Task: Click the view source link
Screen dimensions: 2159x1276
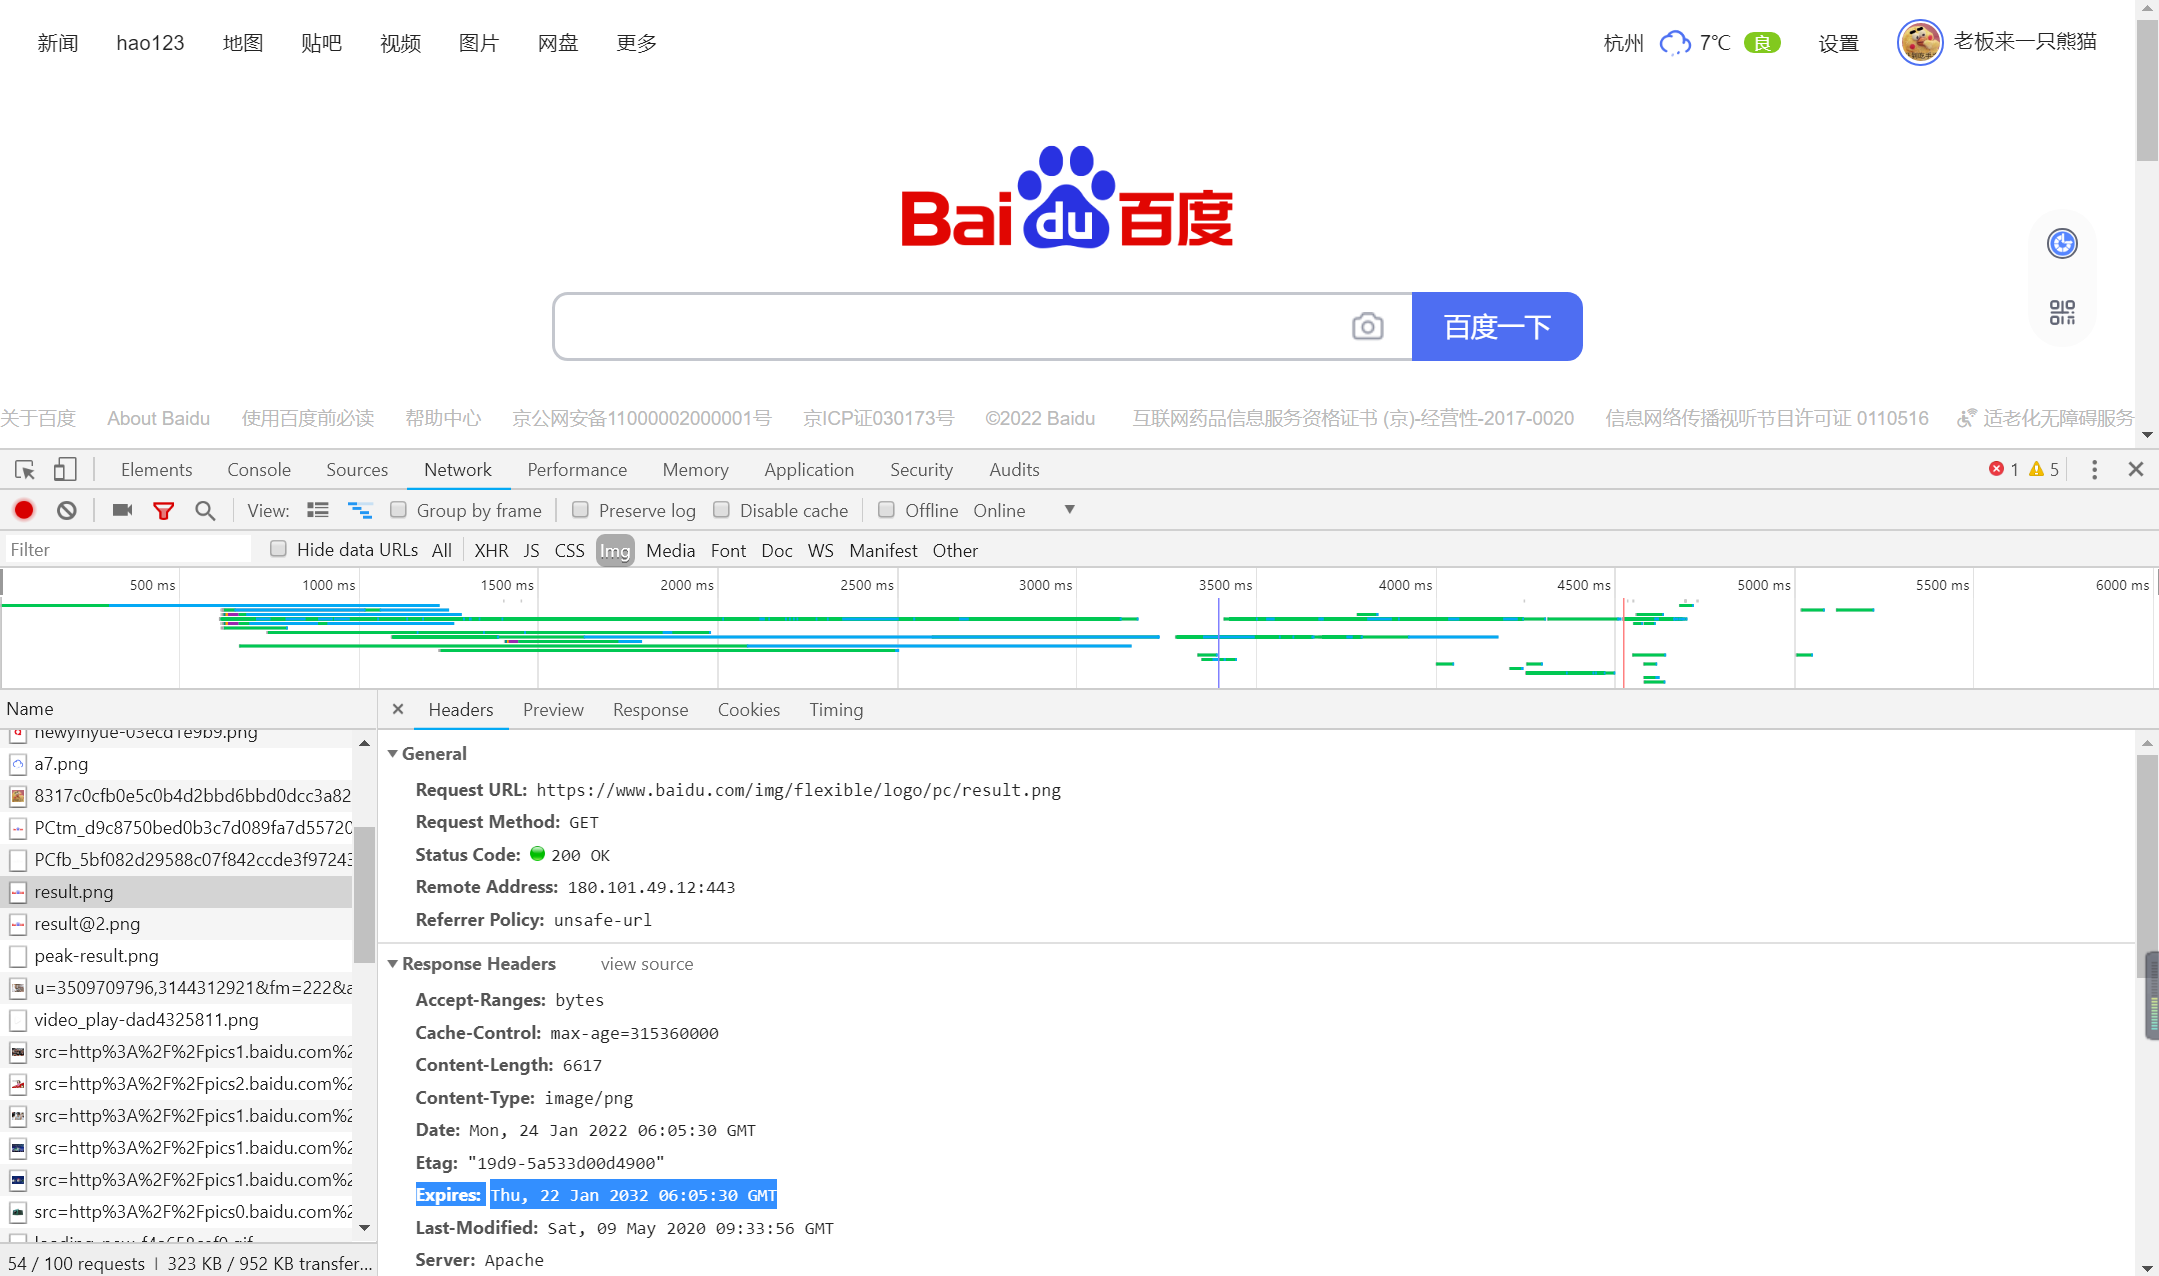Action: pos(646,964)
